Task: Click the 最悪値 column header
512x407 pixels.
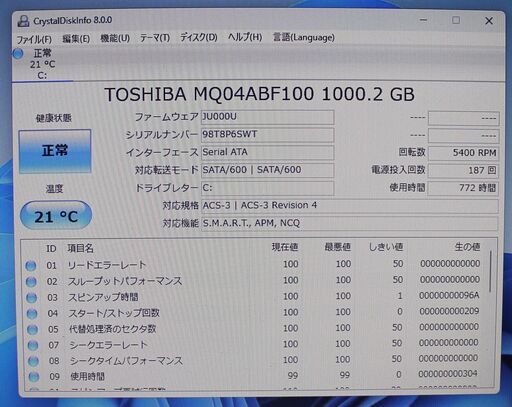Action: (x=337, y=247)
